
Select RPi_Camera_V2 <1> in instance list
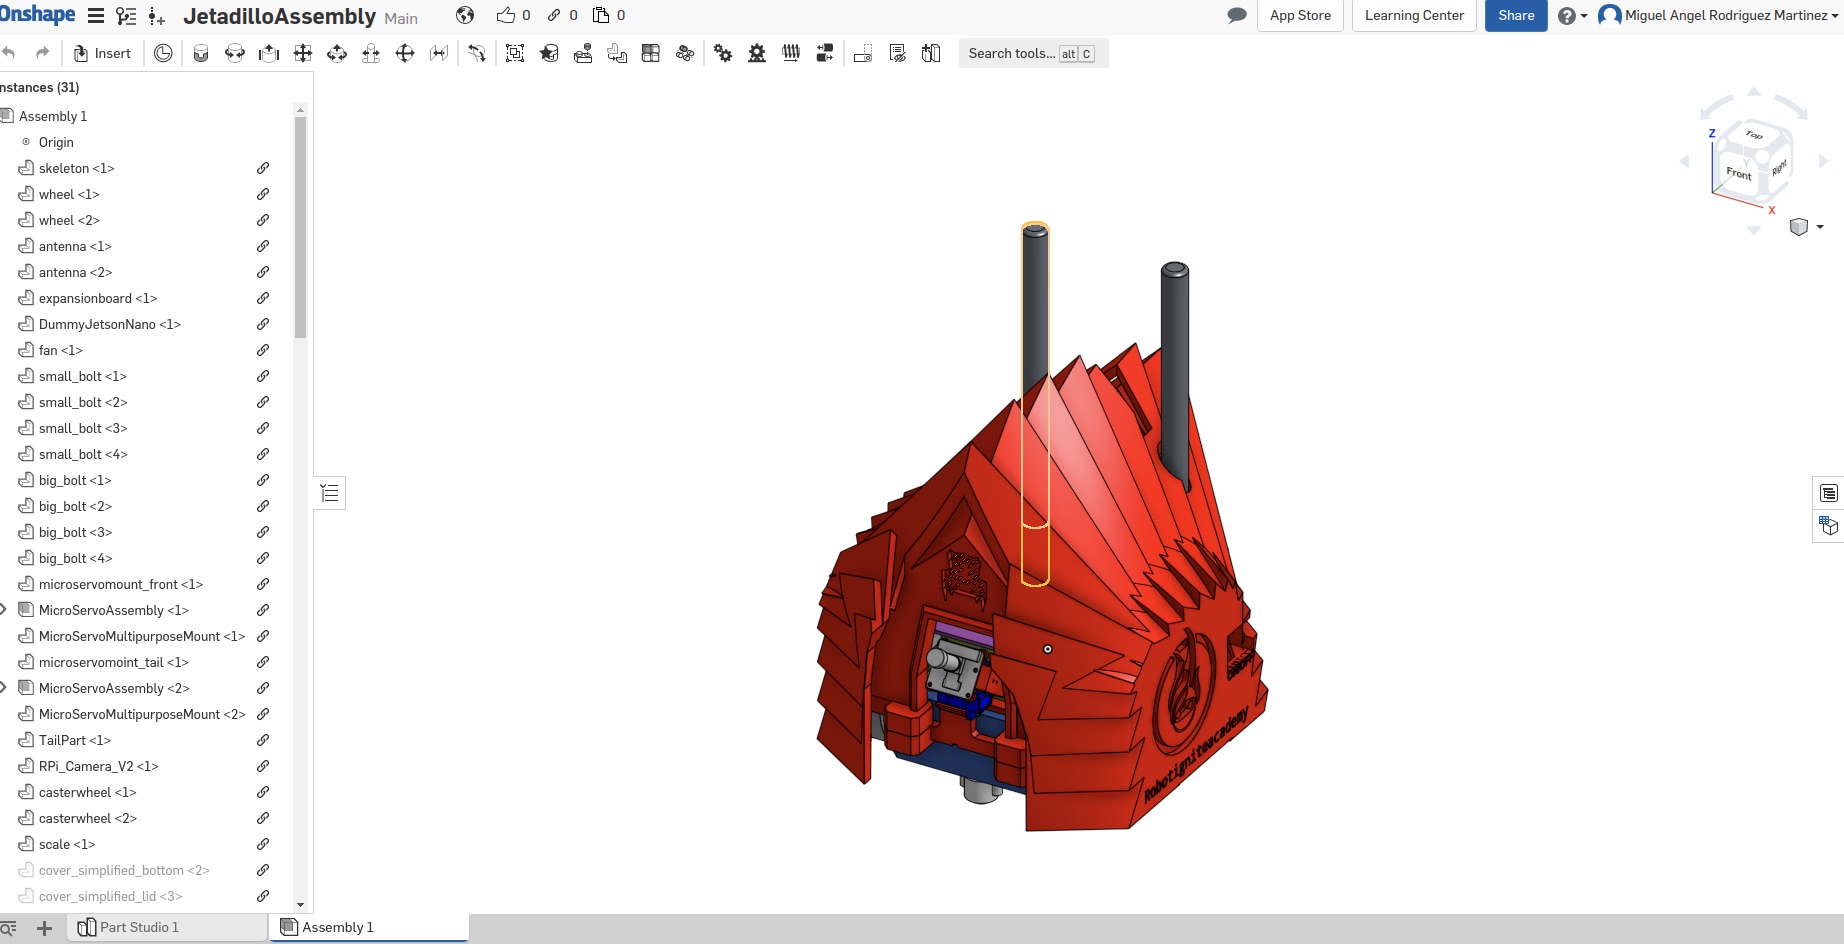(x=98, y=766)
